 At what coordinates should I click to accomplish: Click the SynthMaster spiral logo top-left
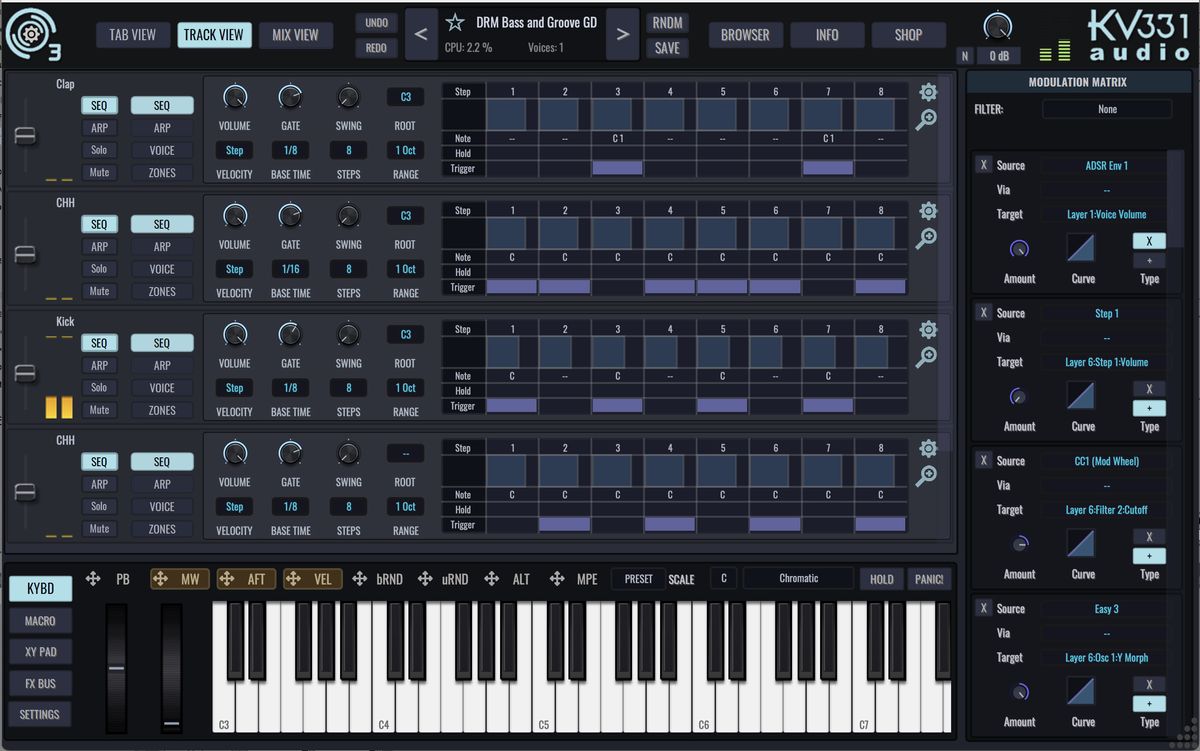30,33
